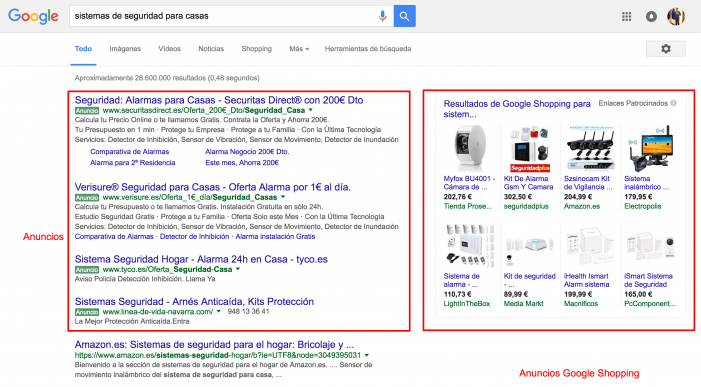
Task: Click the LightInTheBox alarm system product image
Action: tap(470, 246)
